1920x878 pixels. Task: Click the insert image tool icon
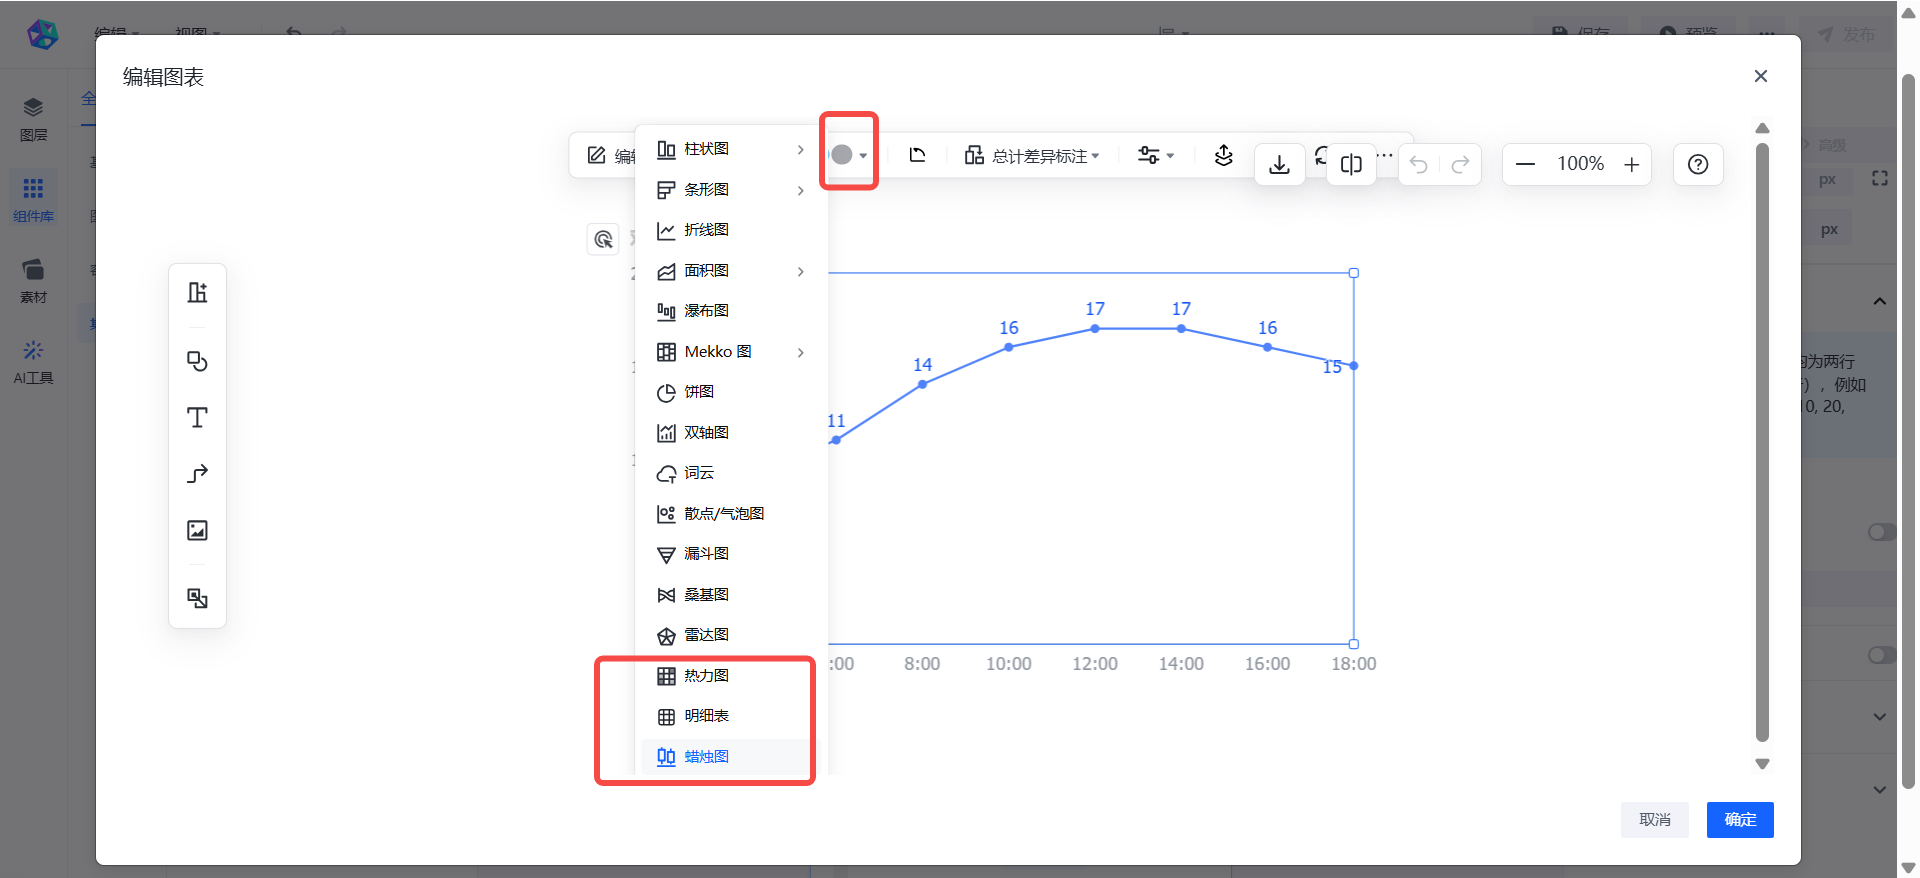197,530
